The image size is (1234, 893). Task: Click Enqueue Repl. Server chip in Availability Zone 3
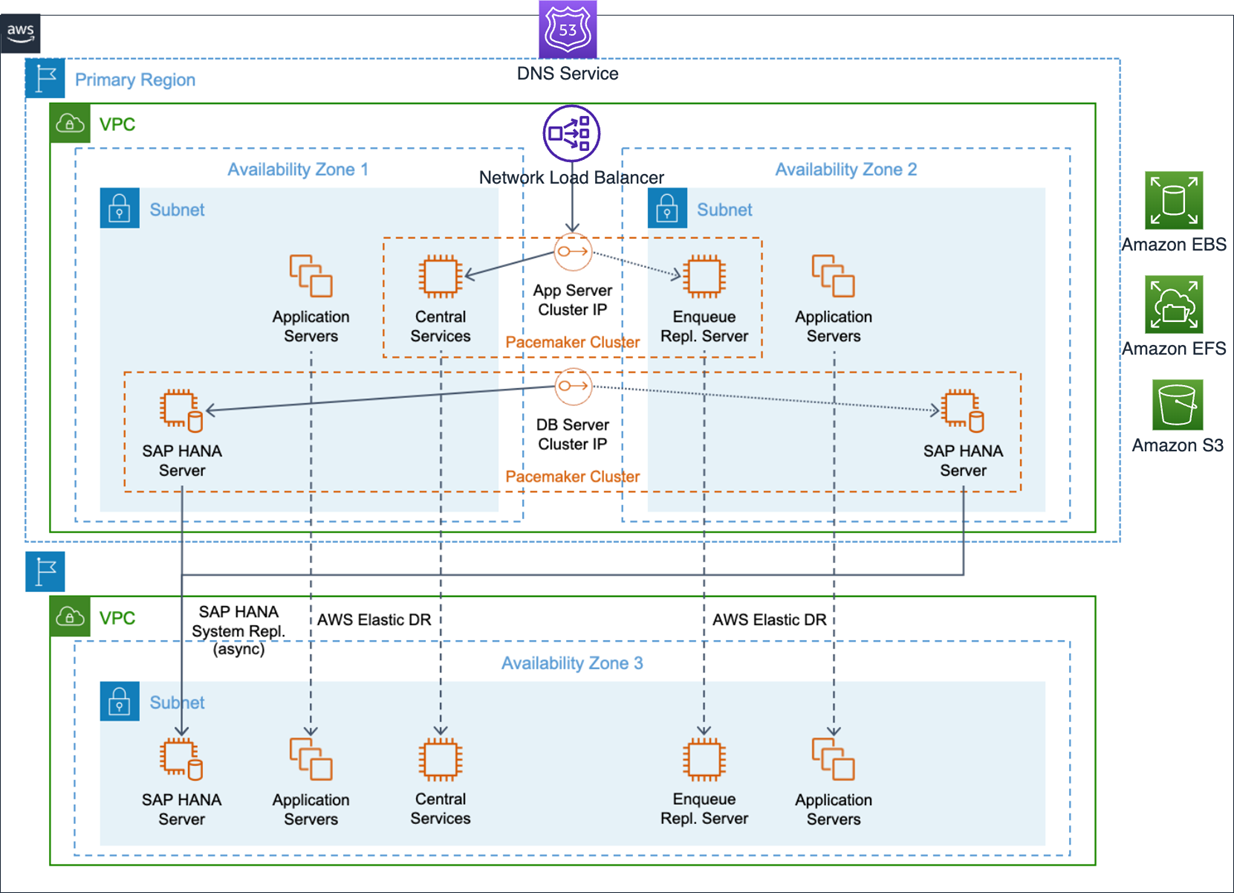704,759
